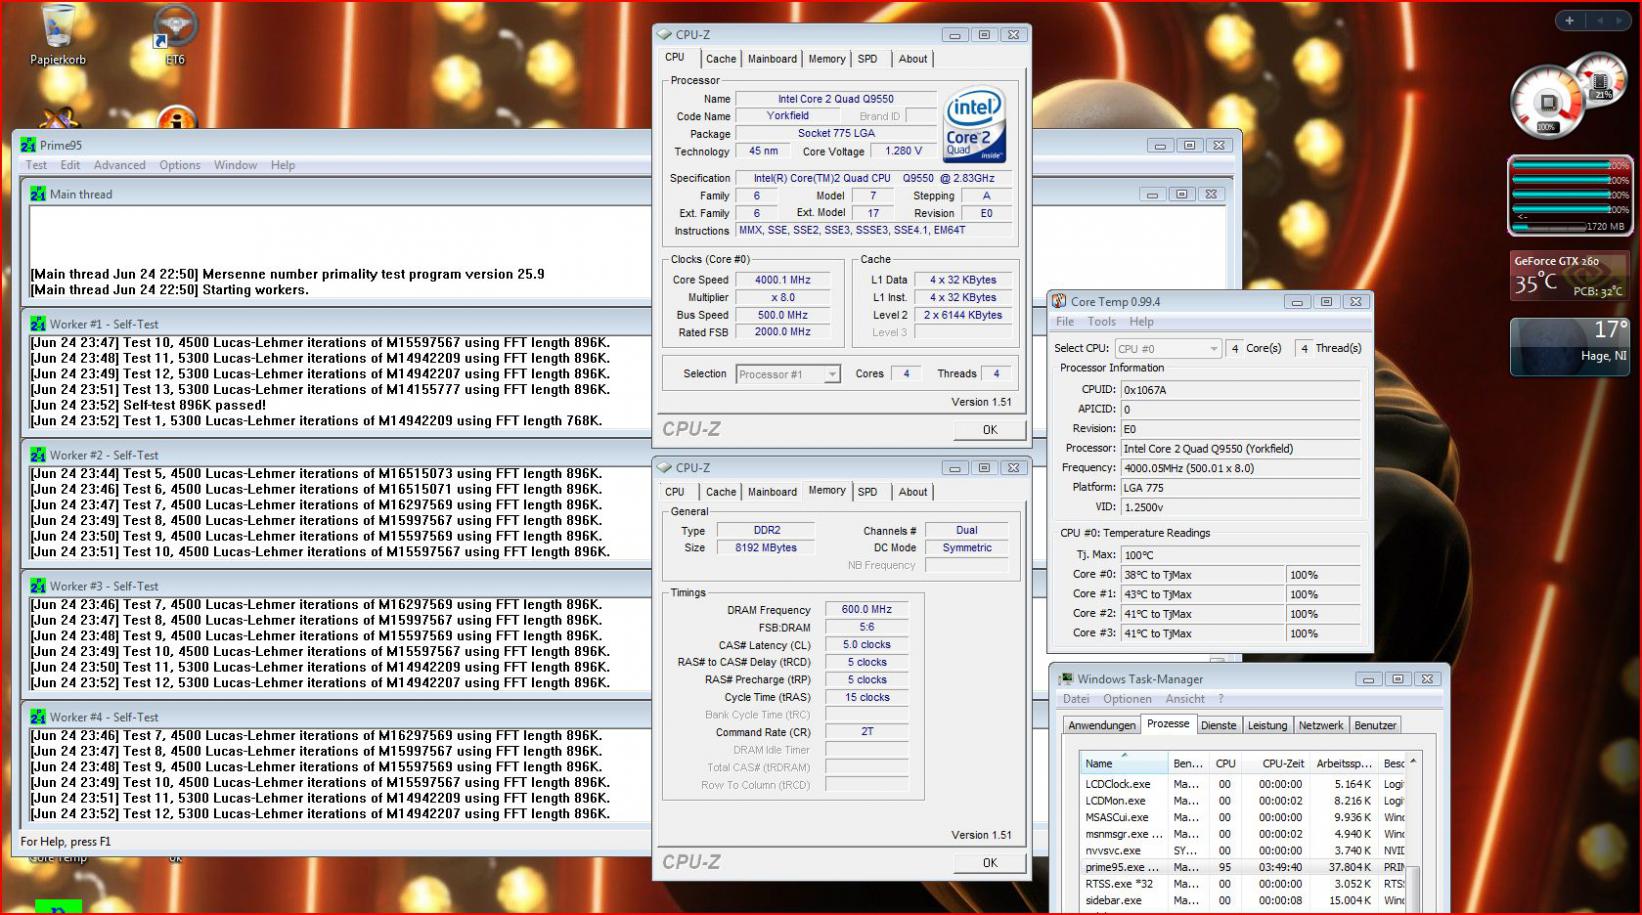1642x915 pixels.
Task: Click the CPU usage dial in the meter gadget
Action: 1547,103
